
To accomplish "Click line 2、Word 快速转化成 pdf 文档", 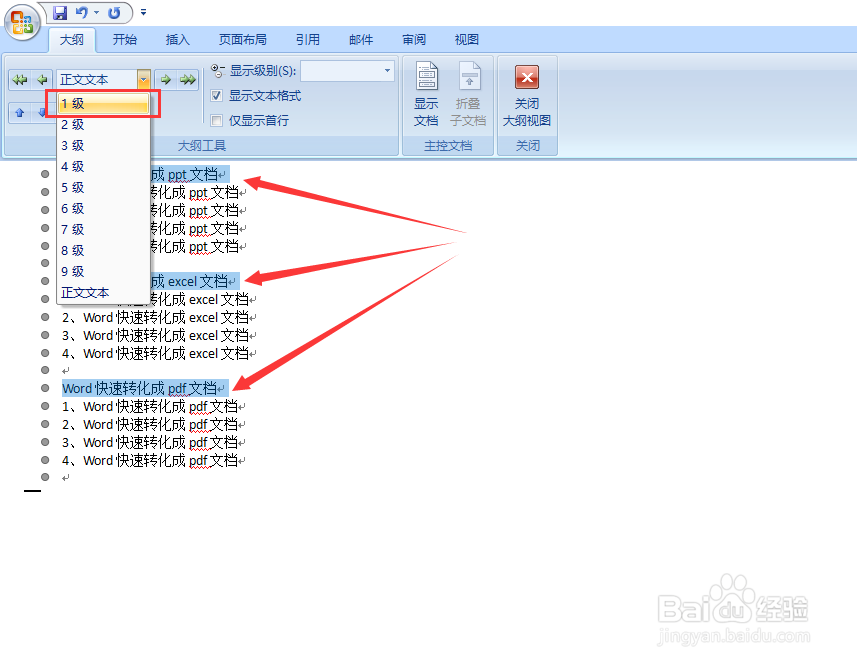I will click(x=154, y=425).
